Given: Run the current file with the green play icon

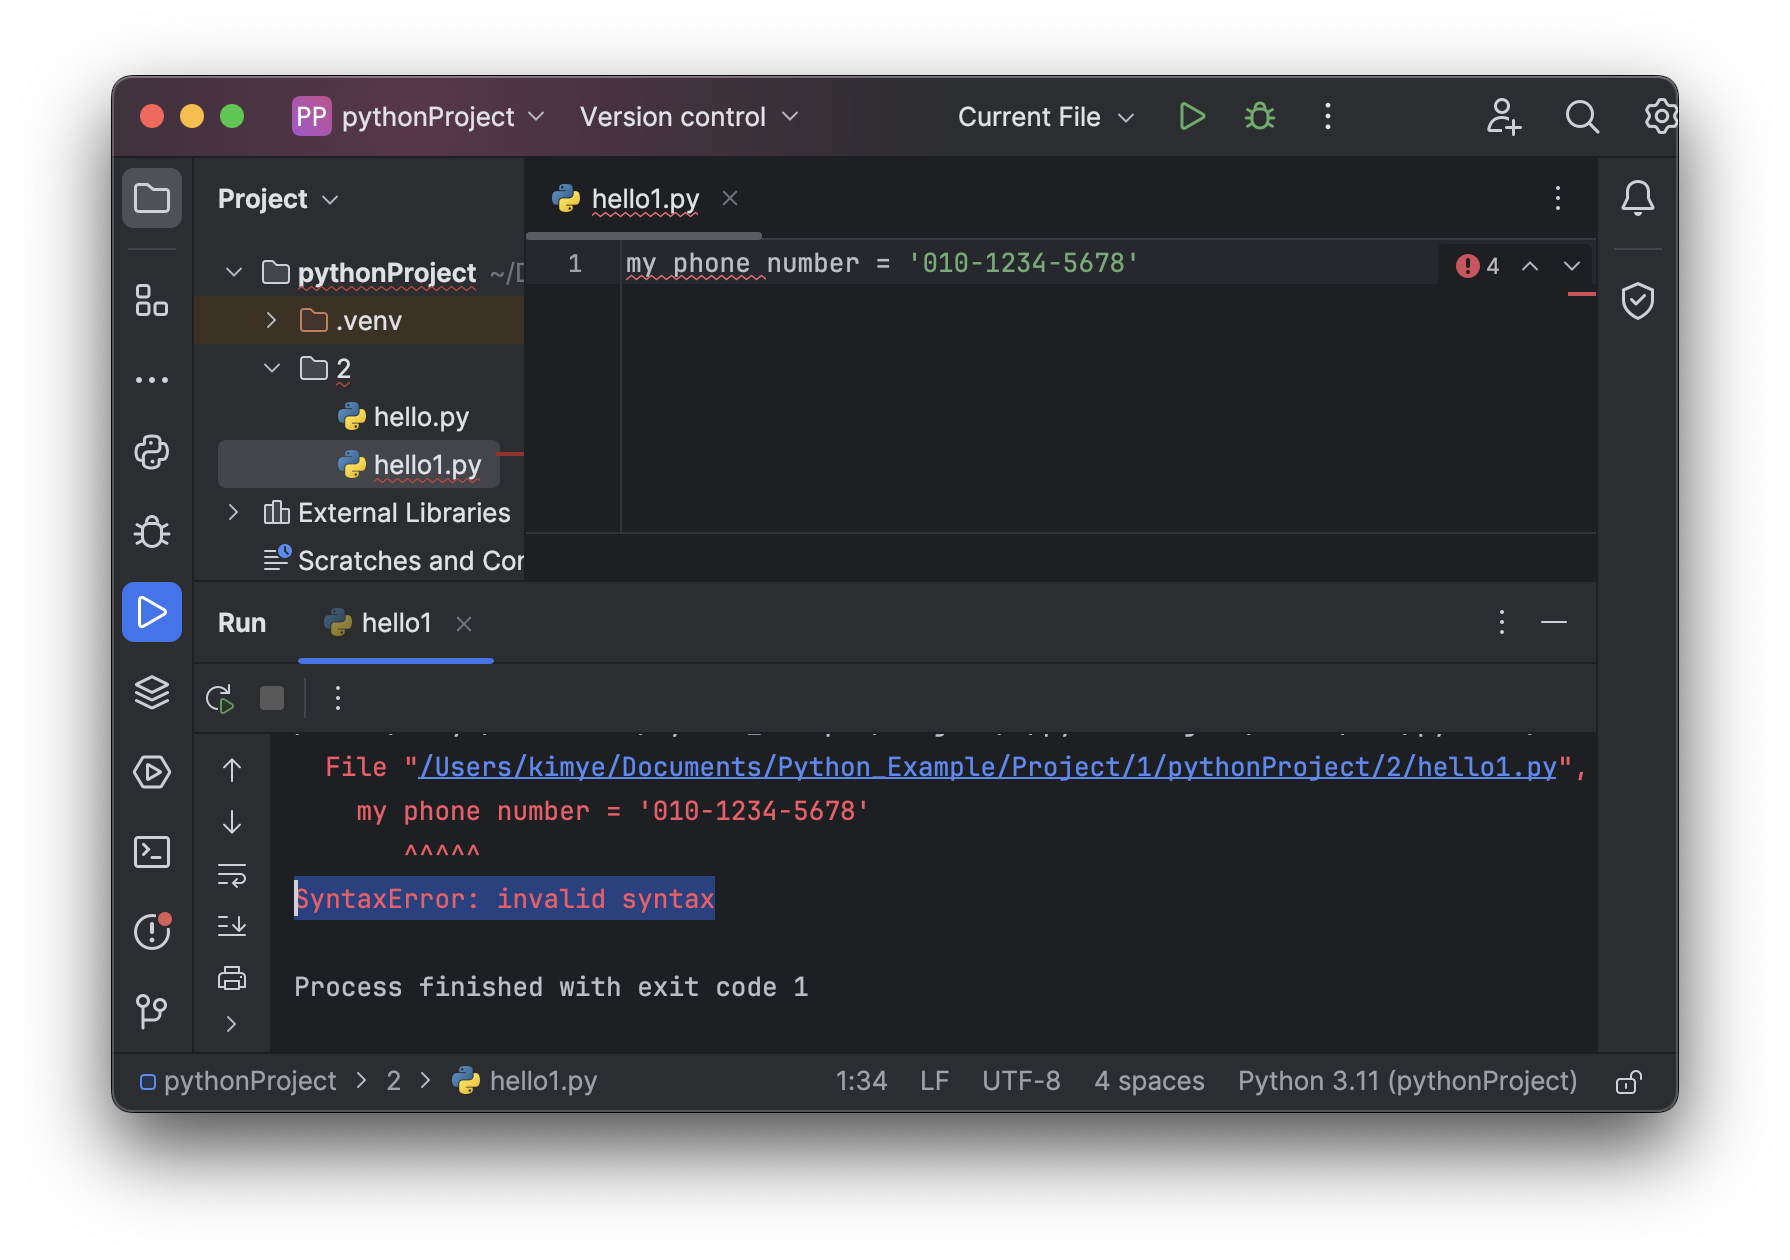Looking at the screenshot, I should (x=1191, y=117).
